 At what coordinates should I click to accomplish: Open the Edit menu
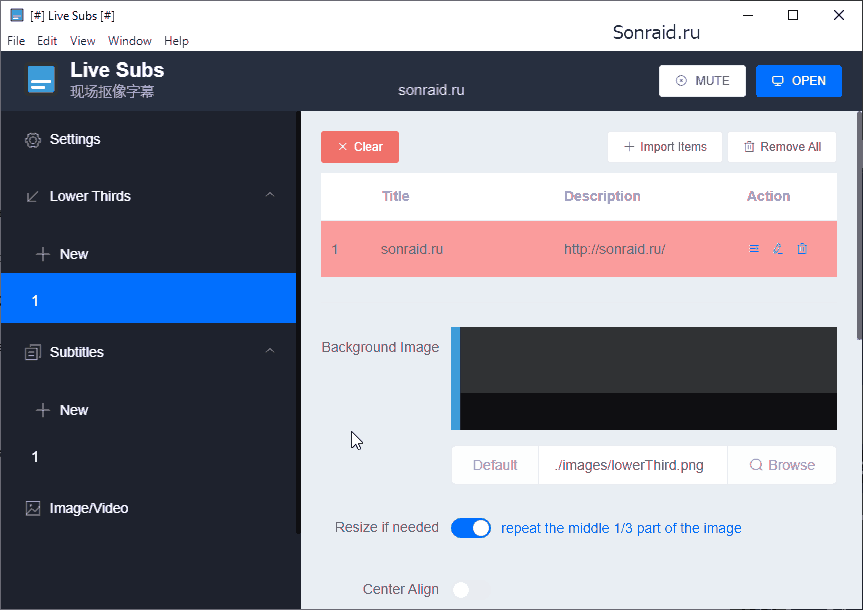[x=47, y=41]
